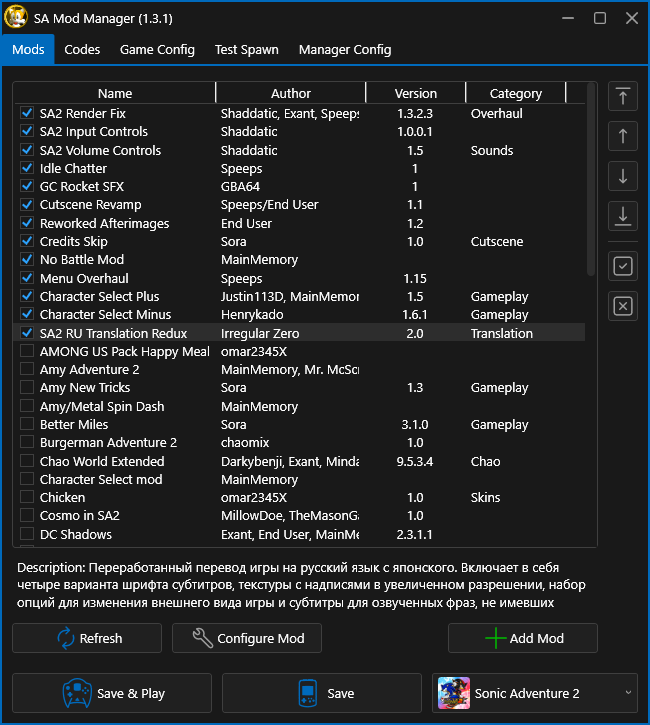Image resolution: width=650 pixels, height=725 pixels.
Task: Move selected mod to bottom of list
Action: [x=623, y=216]
